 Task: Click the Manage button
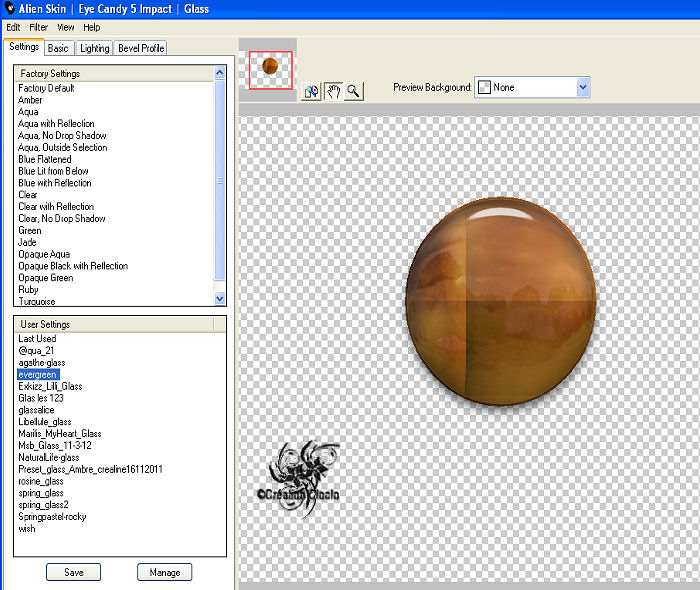click(x=164, y=572)
